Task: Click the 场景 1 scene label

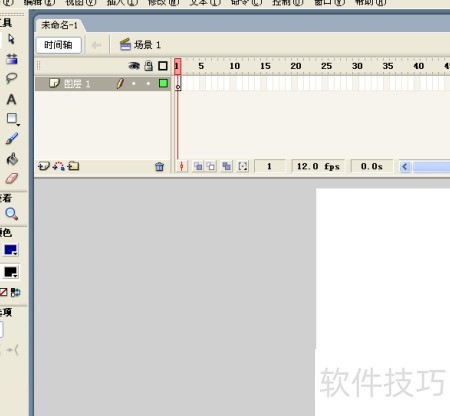Action: [x=140, y=45]
